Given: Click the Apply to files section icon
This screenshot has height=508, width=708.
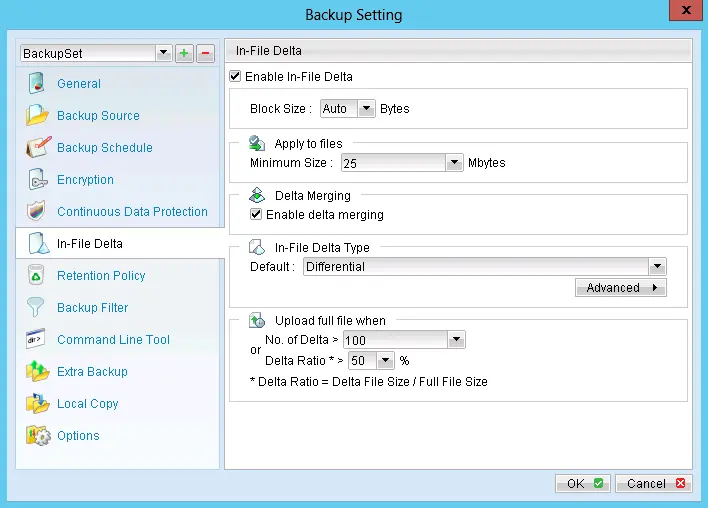Looking at the screenshot, I should click(257, 143).
